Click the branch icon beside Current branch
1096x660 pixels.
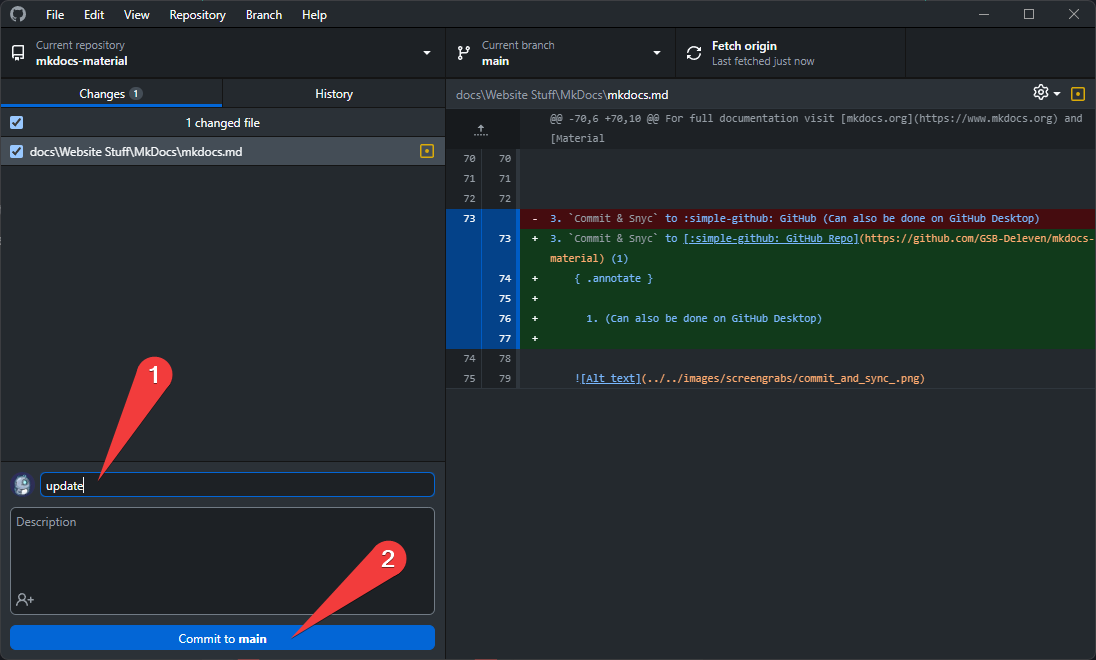click(x=464, y=53)
